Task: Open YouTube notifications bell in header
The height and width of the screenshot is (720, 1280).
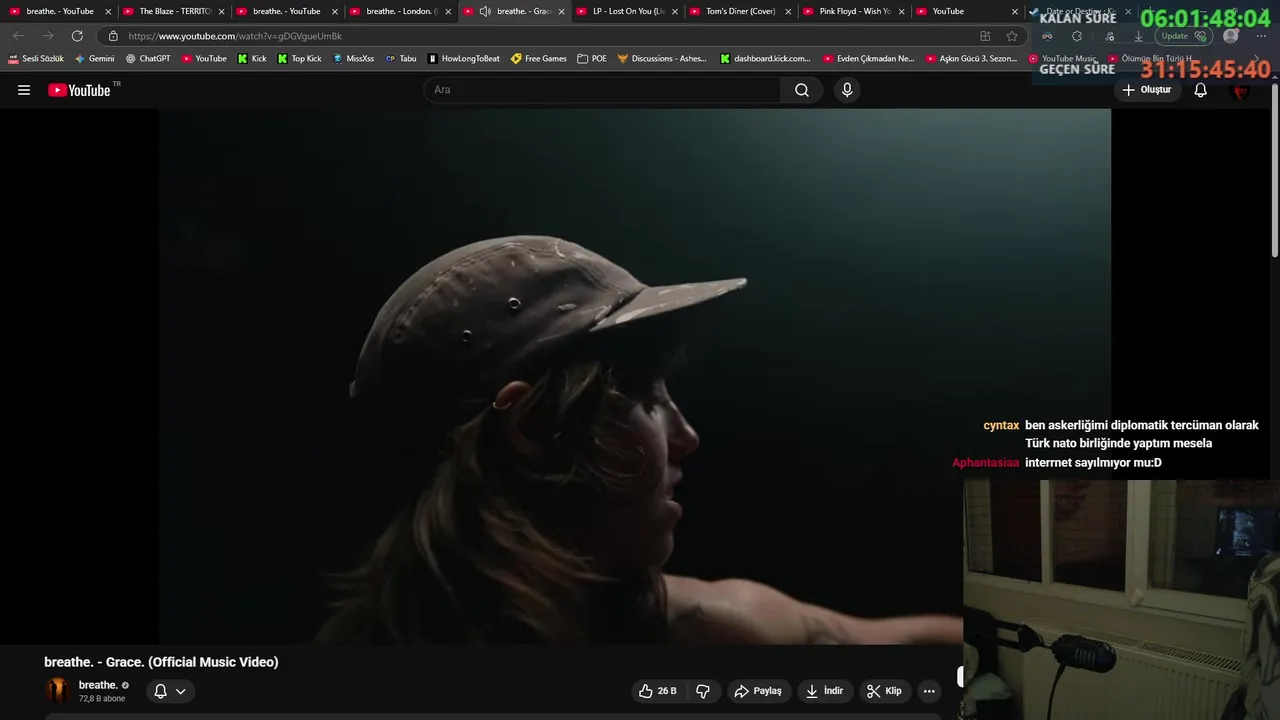Action: 1201,90
